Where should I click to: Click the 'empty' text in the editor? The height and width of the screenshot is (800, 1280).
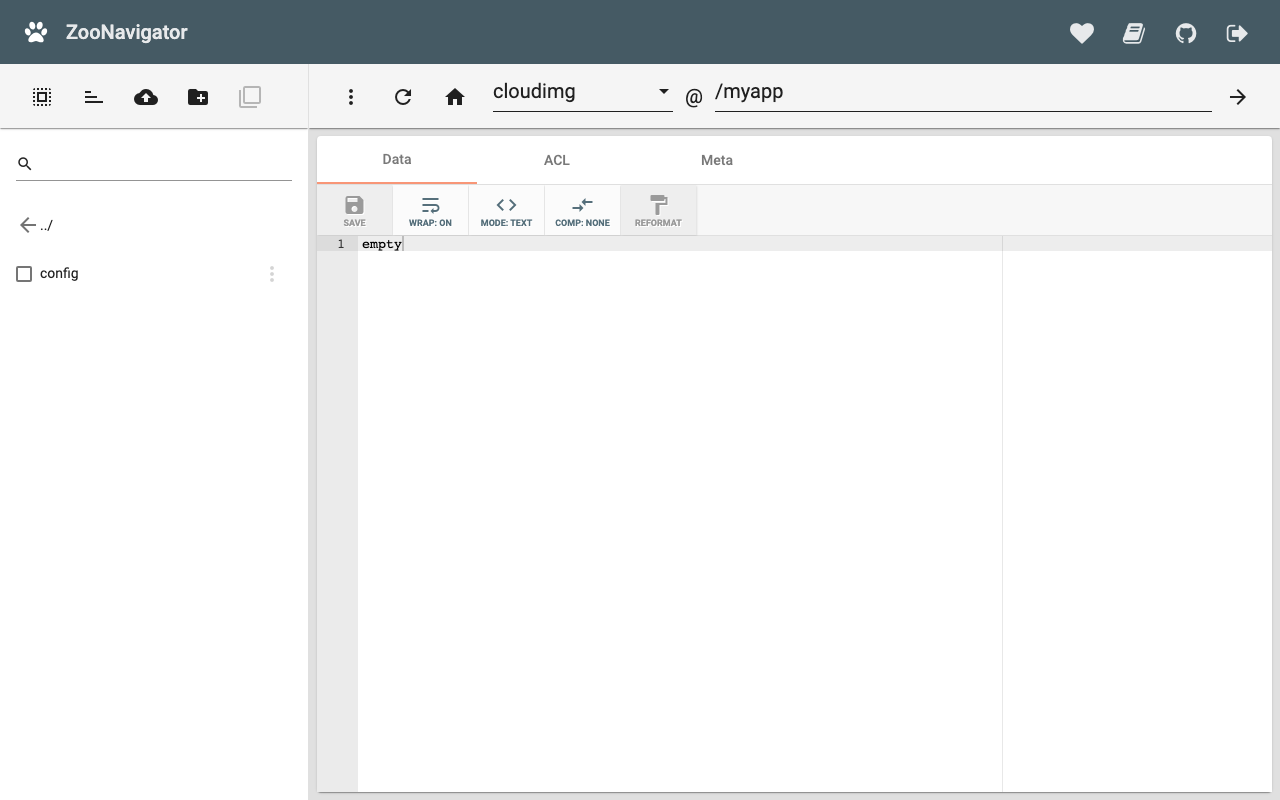click(x=382, y=244)
